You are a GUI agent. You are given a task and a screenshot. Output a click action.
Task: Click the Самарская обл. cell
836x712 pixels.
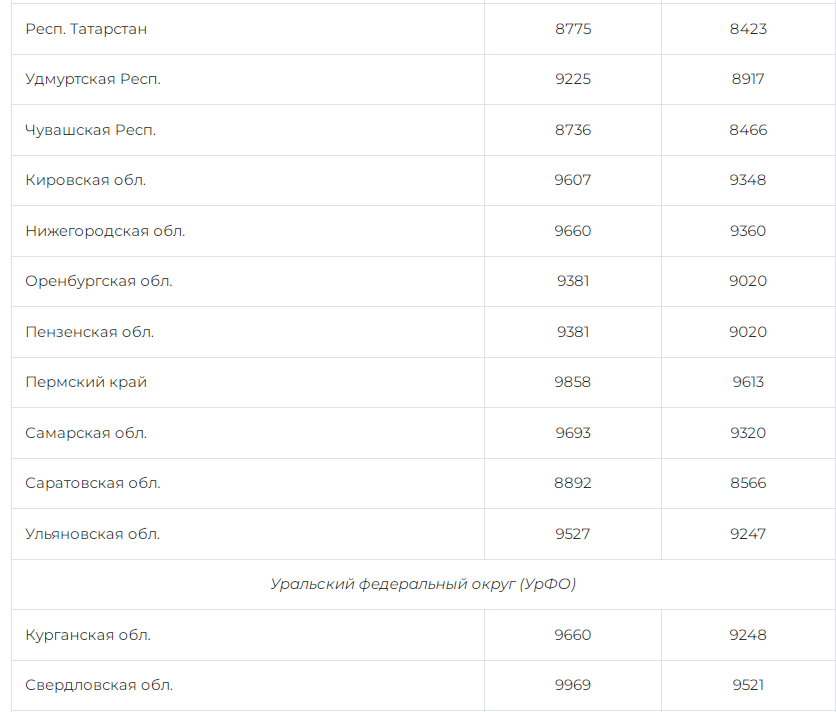click(x=86, y=433)
